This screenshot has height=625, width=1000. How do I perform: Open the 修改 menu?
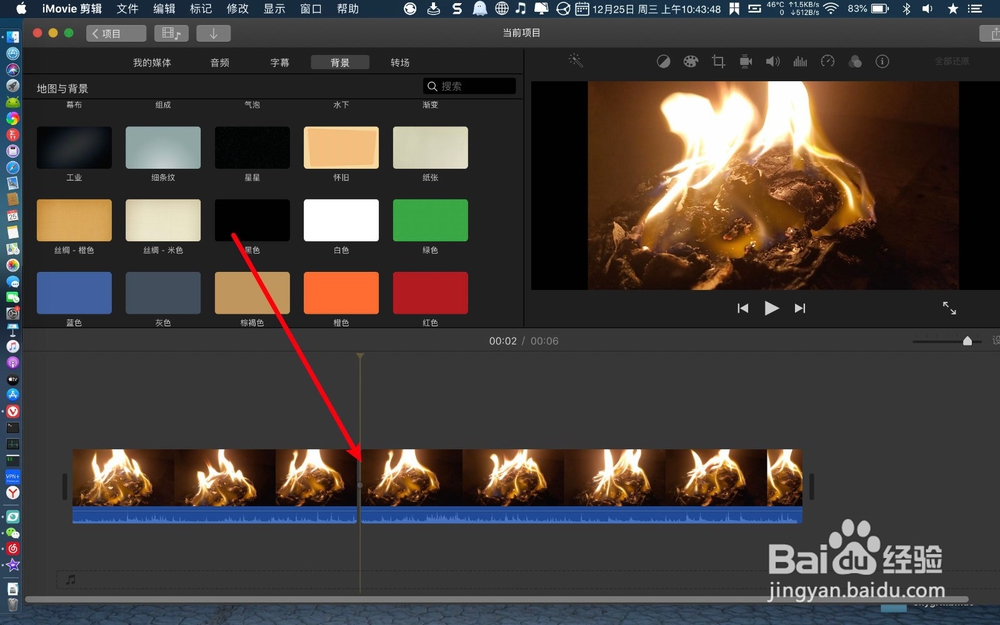[x=237, y=9]
